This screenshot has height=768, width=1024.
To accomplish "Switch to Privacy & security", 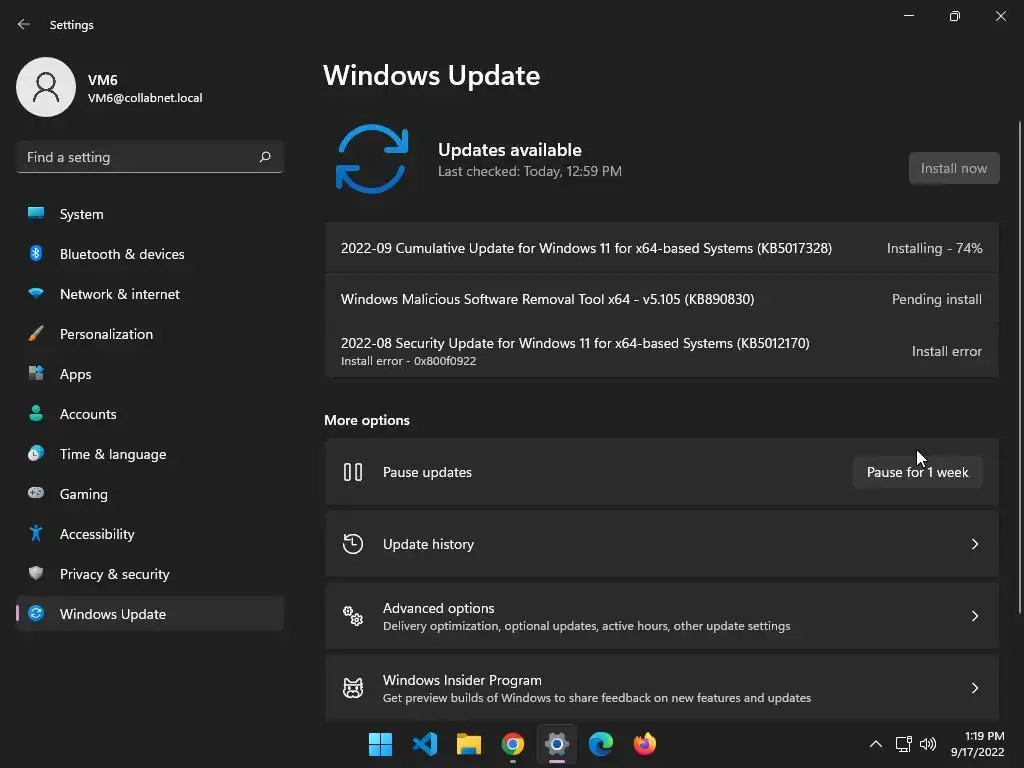I will point(150,574).
